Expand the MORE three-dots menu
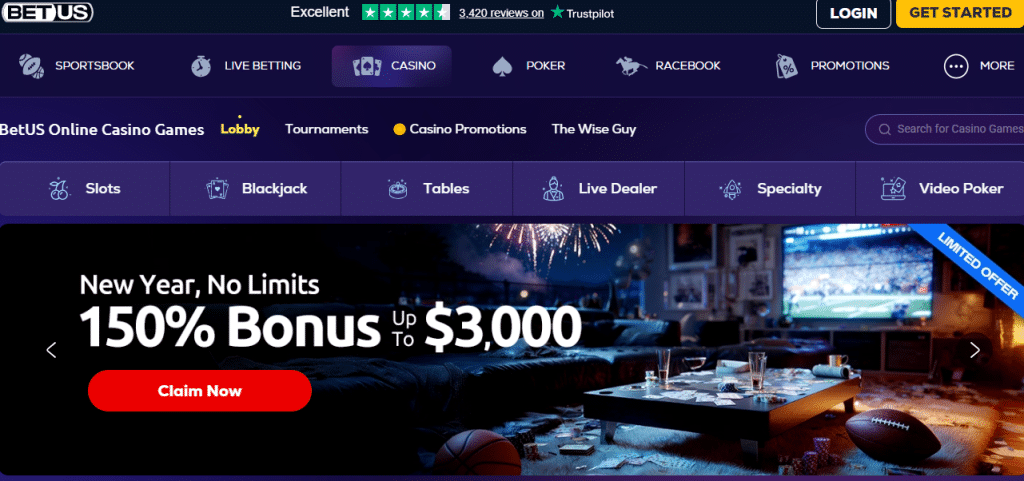This screenshot has width=1024, height=481. [956, 66]
